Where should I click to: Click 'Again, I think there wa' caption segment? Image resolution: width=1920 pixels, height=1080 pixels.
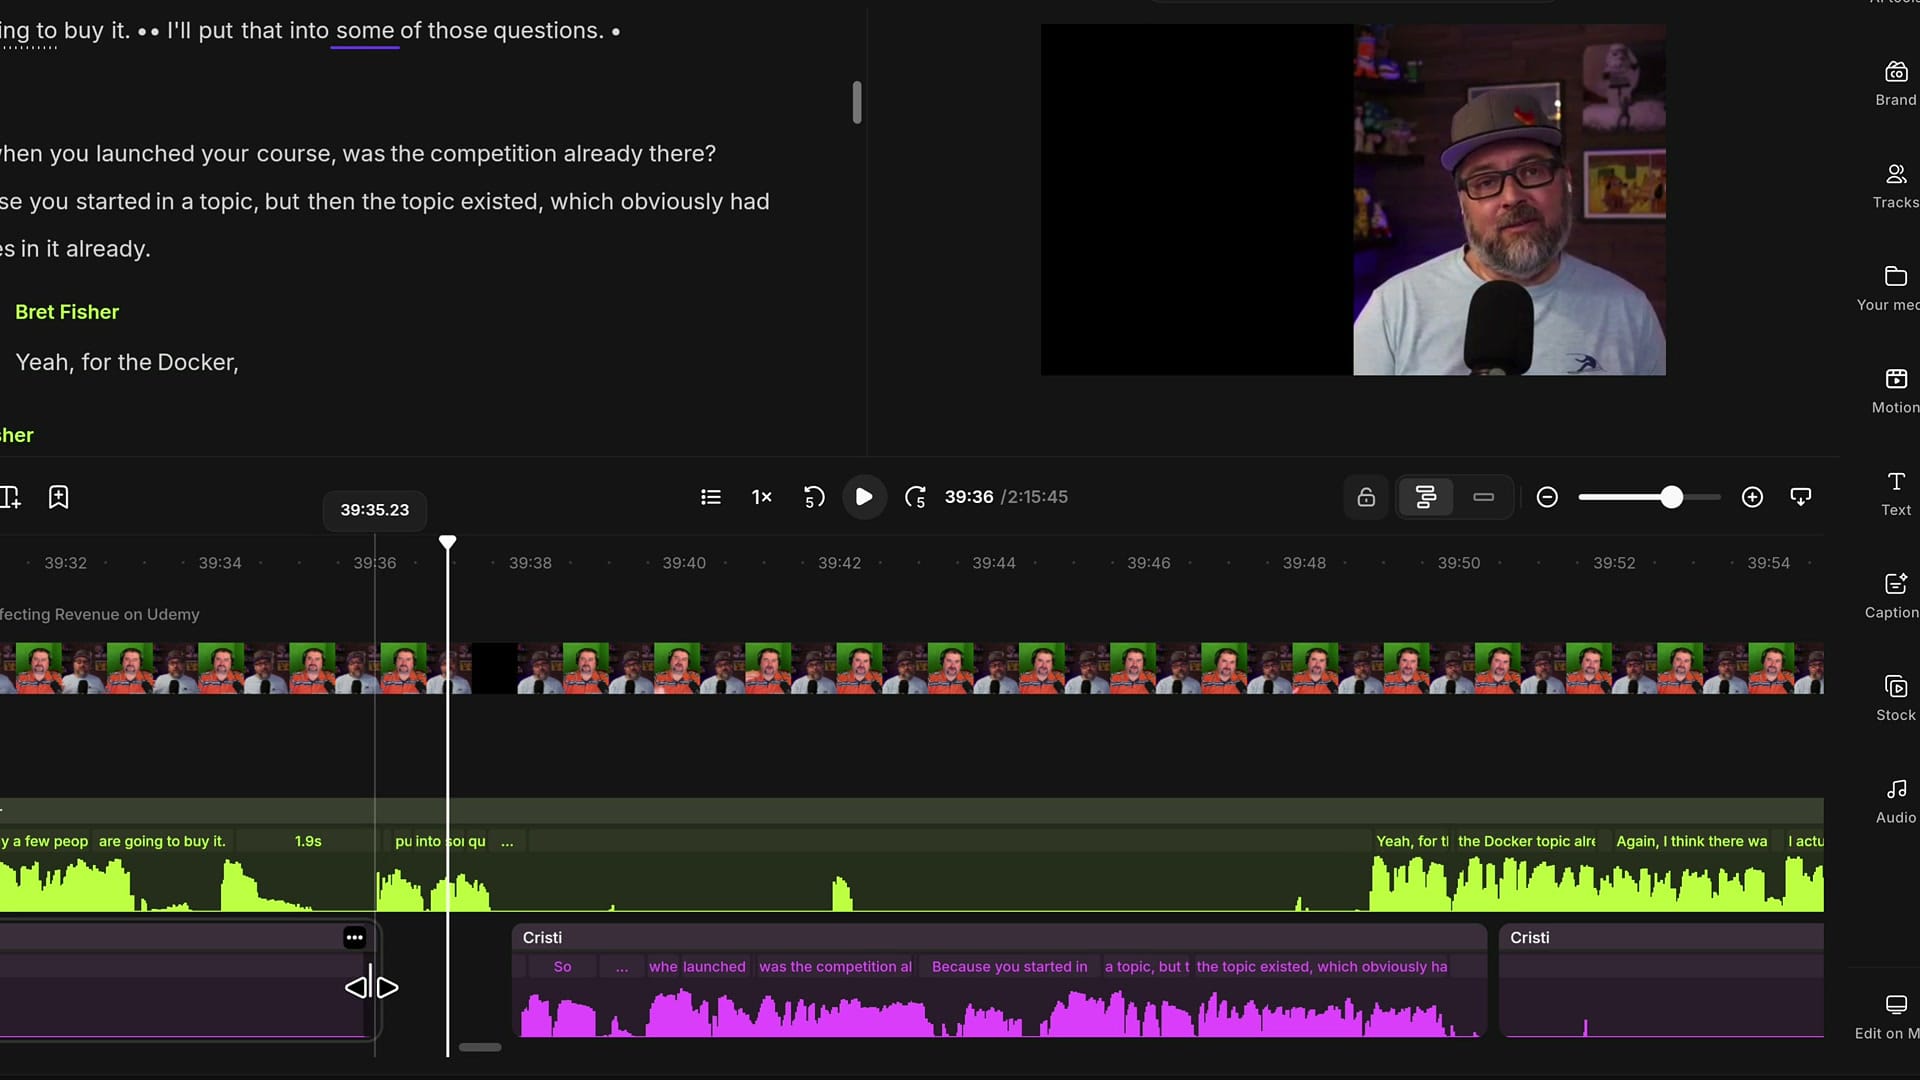1691,841
